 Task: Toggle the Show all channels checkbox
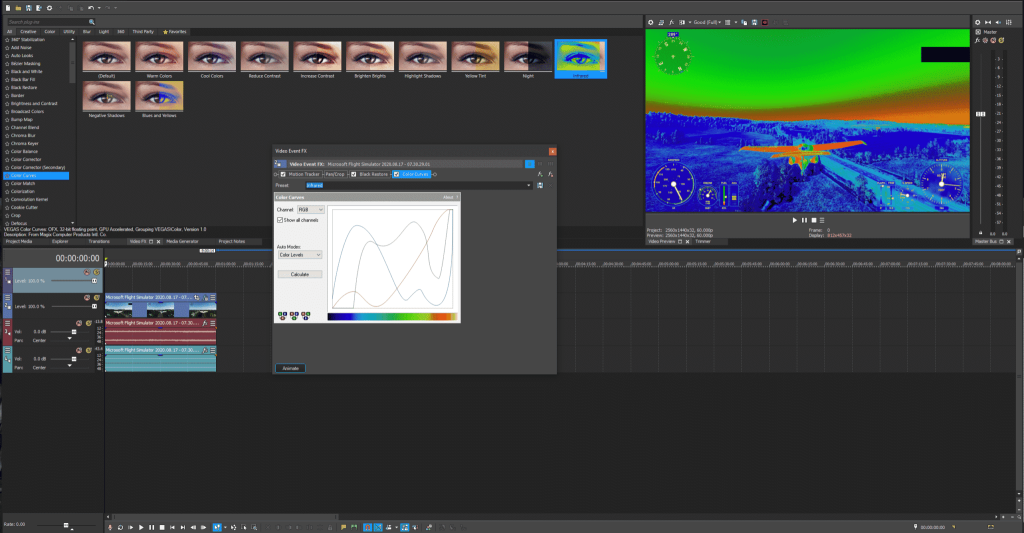tap(280, 219)
